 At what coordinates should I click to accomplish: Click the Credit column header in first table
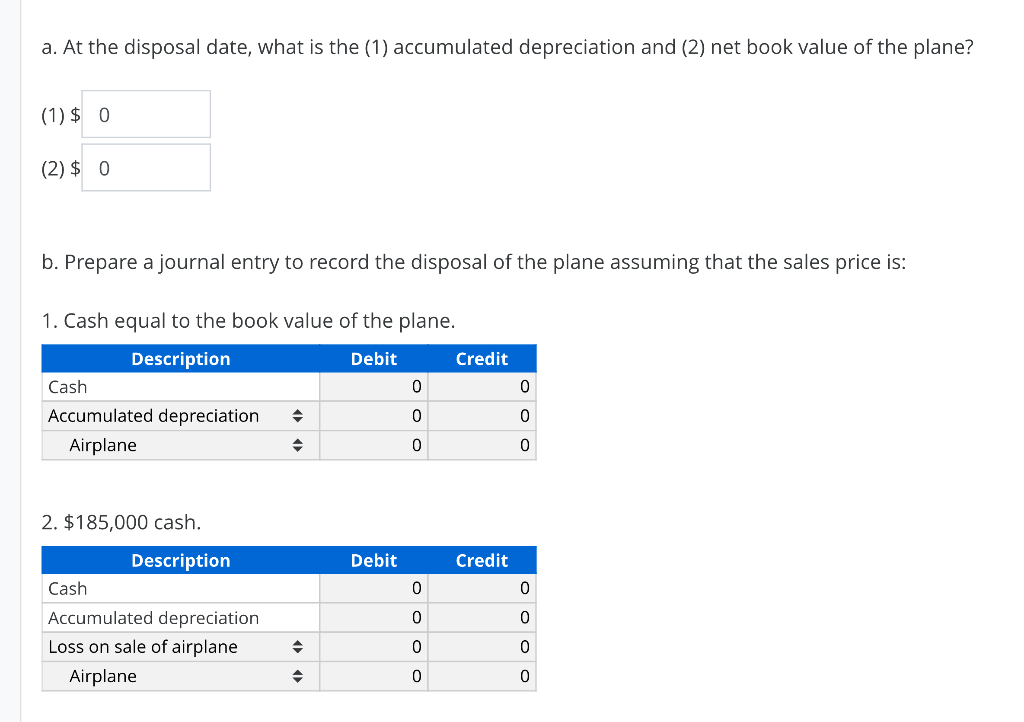(x=482, y=358)
